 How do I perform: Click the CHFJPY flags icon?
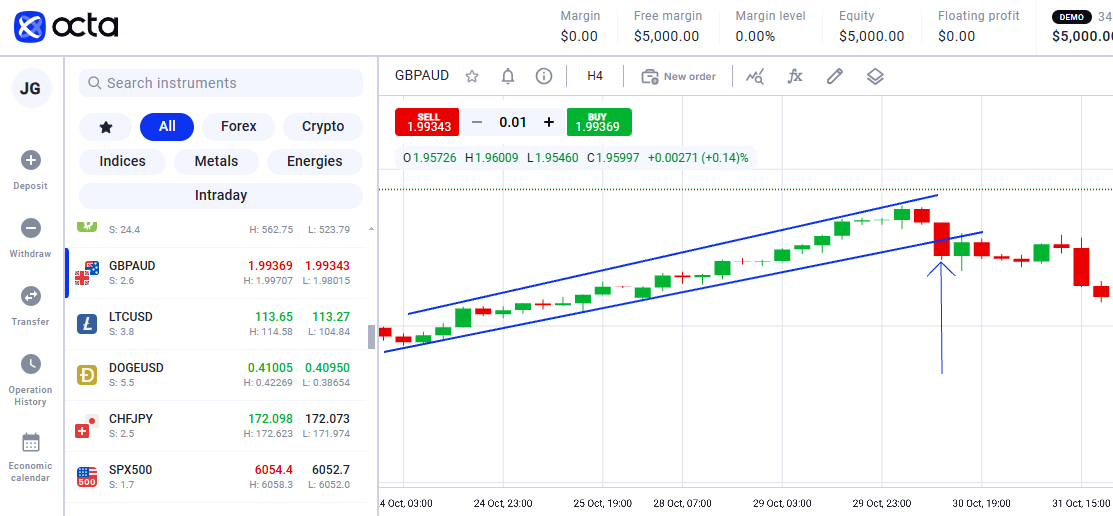tap(87, 426)
